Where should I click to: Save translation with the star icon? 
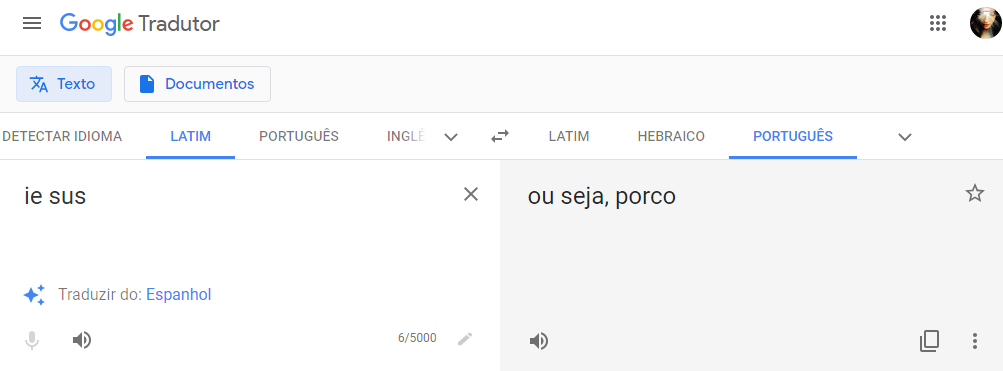[974, 193]
